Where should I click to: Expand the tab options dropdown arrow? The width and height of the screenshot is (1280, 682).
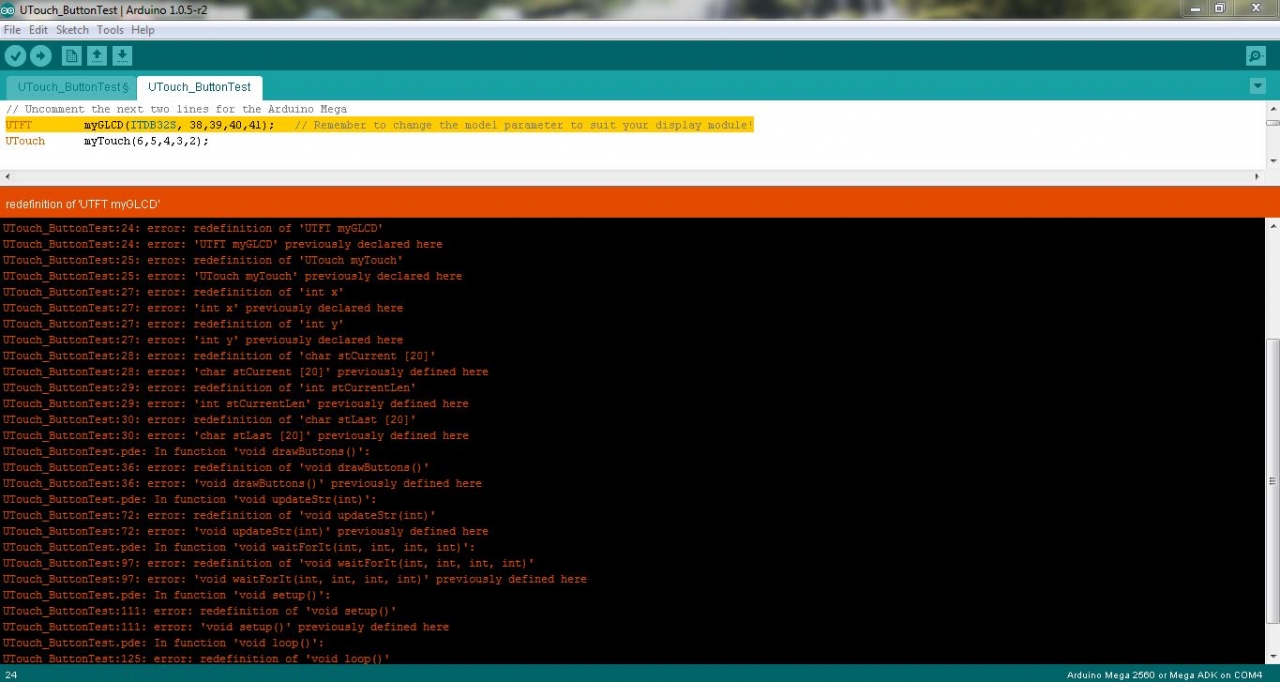[1258, 86]
